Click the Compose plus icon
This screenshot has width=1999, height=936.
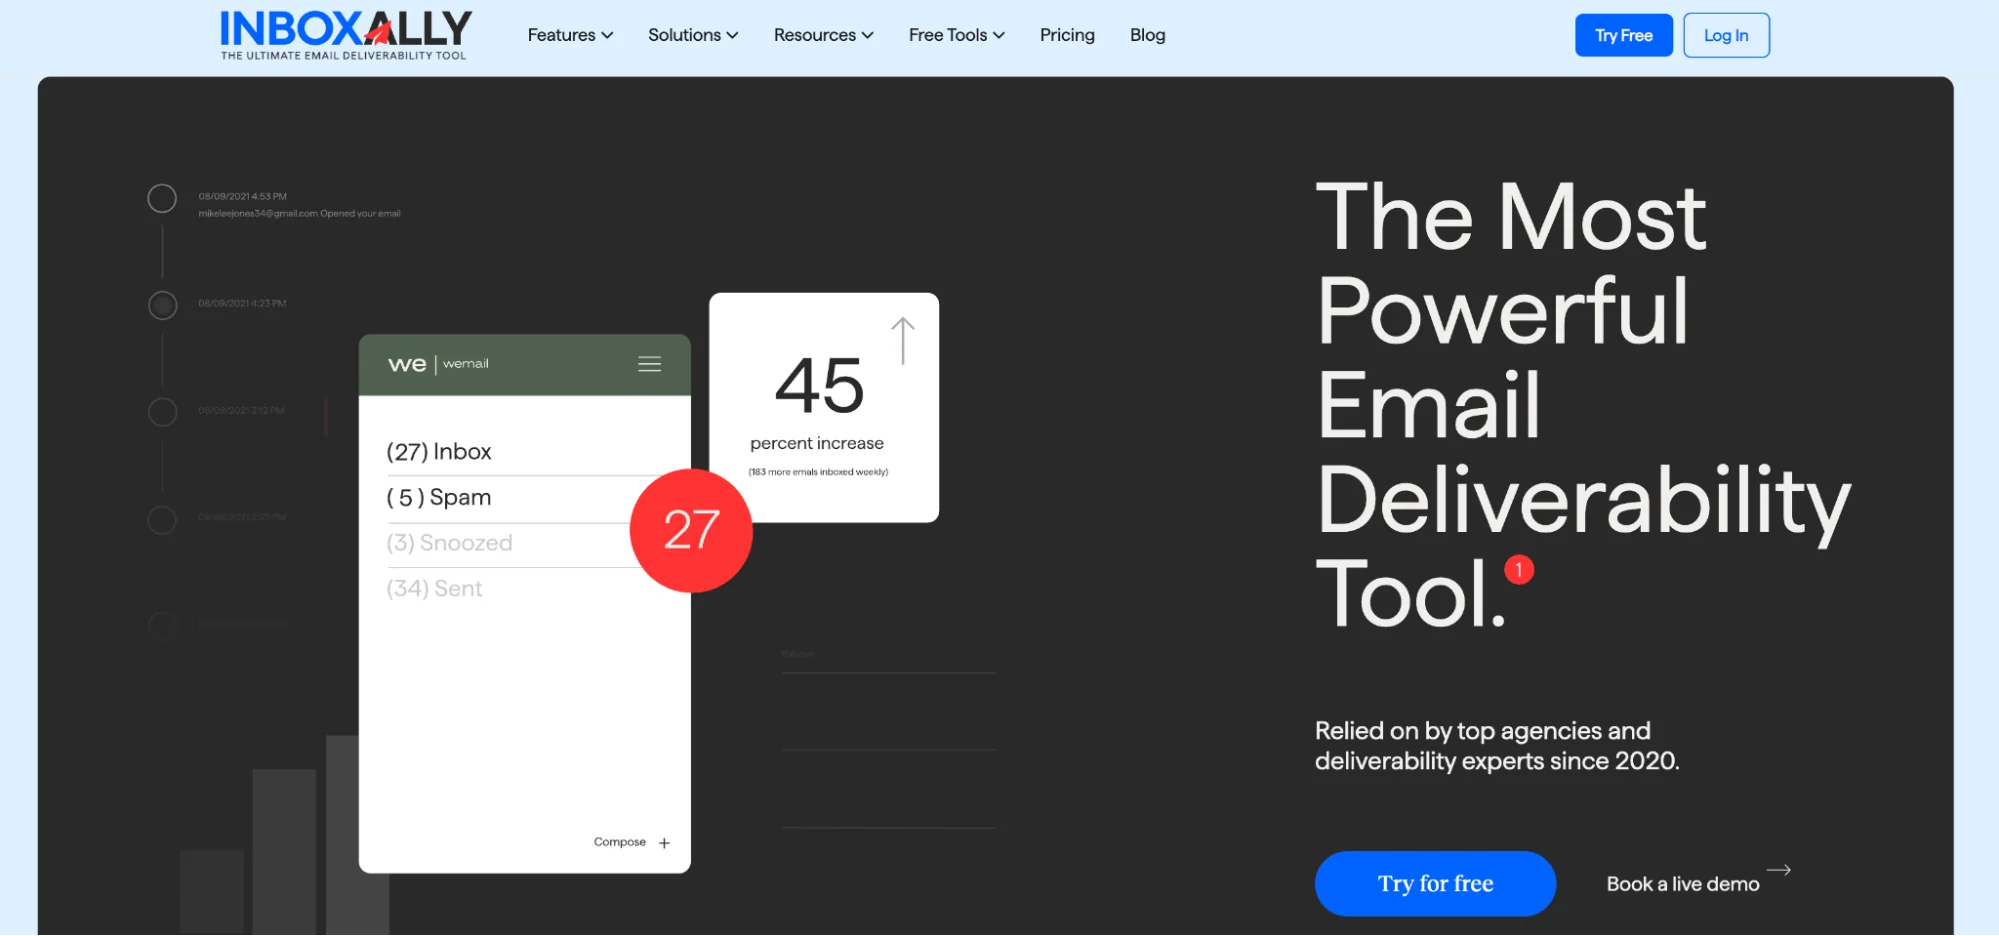[664, 843]
